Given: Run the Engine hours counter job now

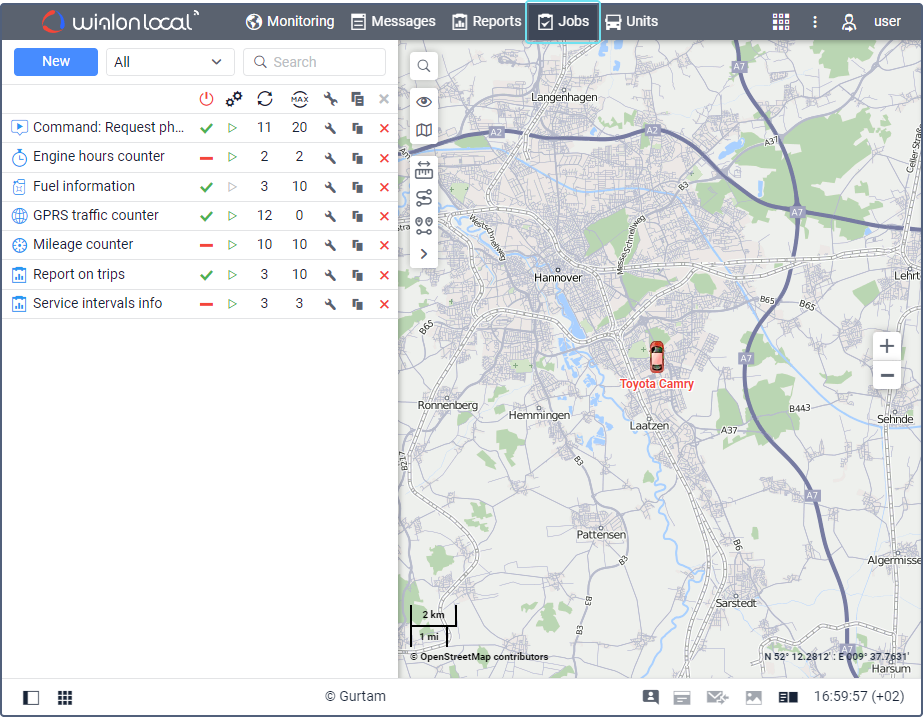Looking at the screenshot, I should [233, 157].
